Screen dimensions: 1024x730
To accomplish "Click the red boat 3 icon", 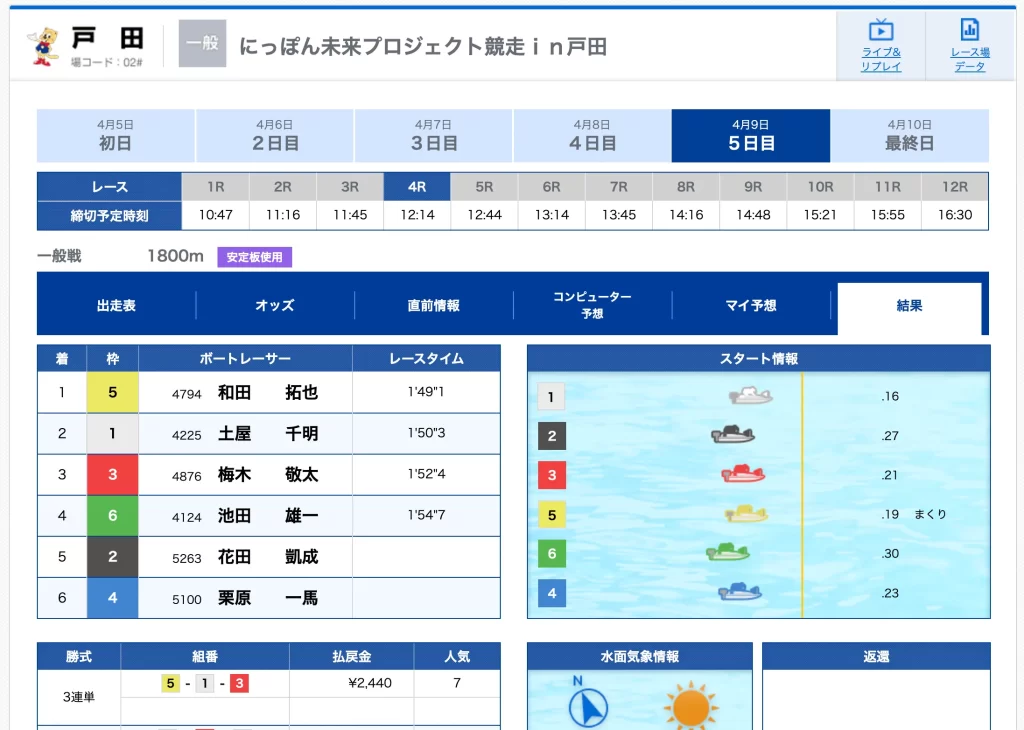I will [x=743, y=474].
